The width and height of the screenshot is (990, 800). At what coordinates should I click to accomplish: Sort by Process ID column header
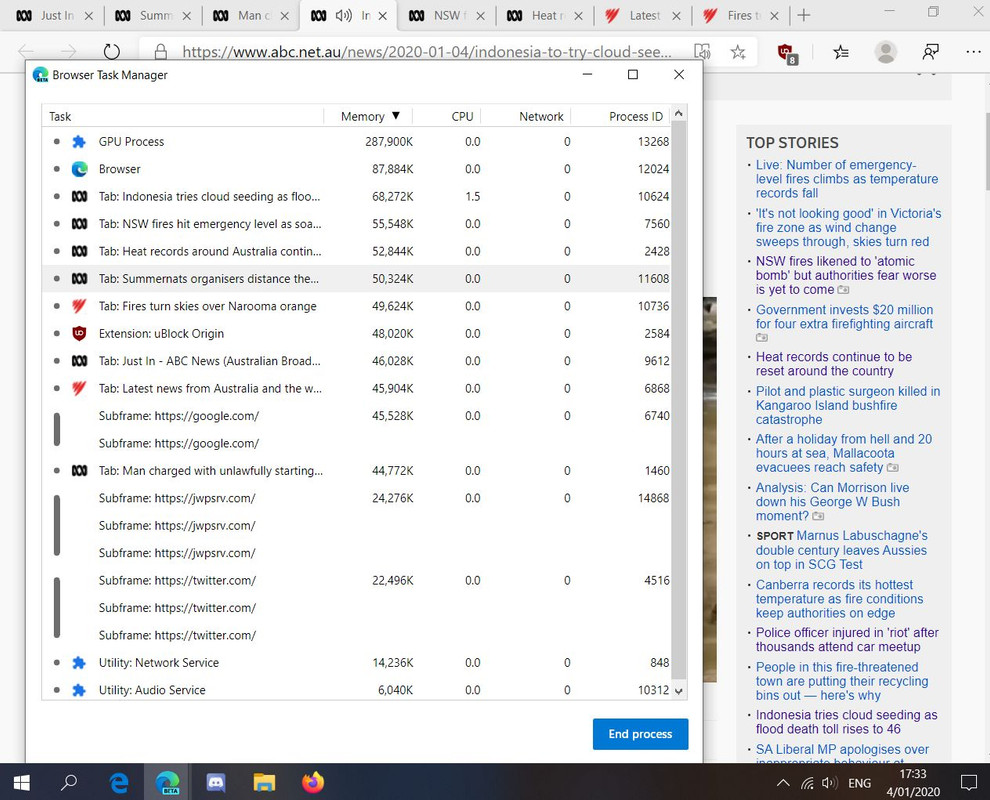tap(635, 116)
